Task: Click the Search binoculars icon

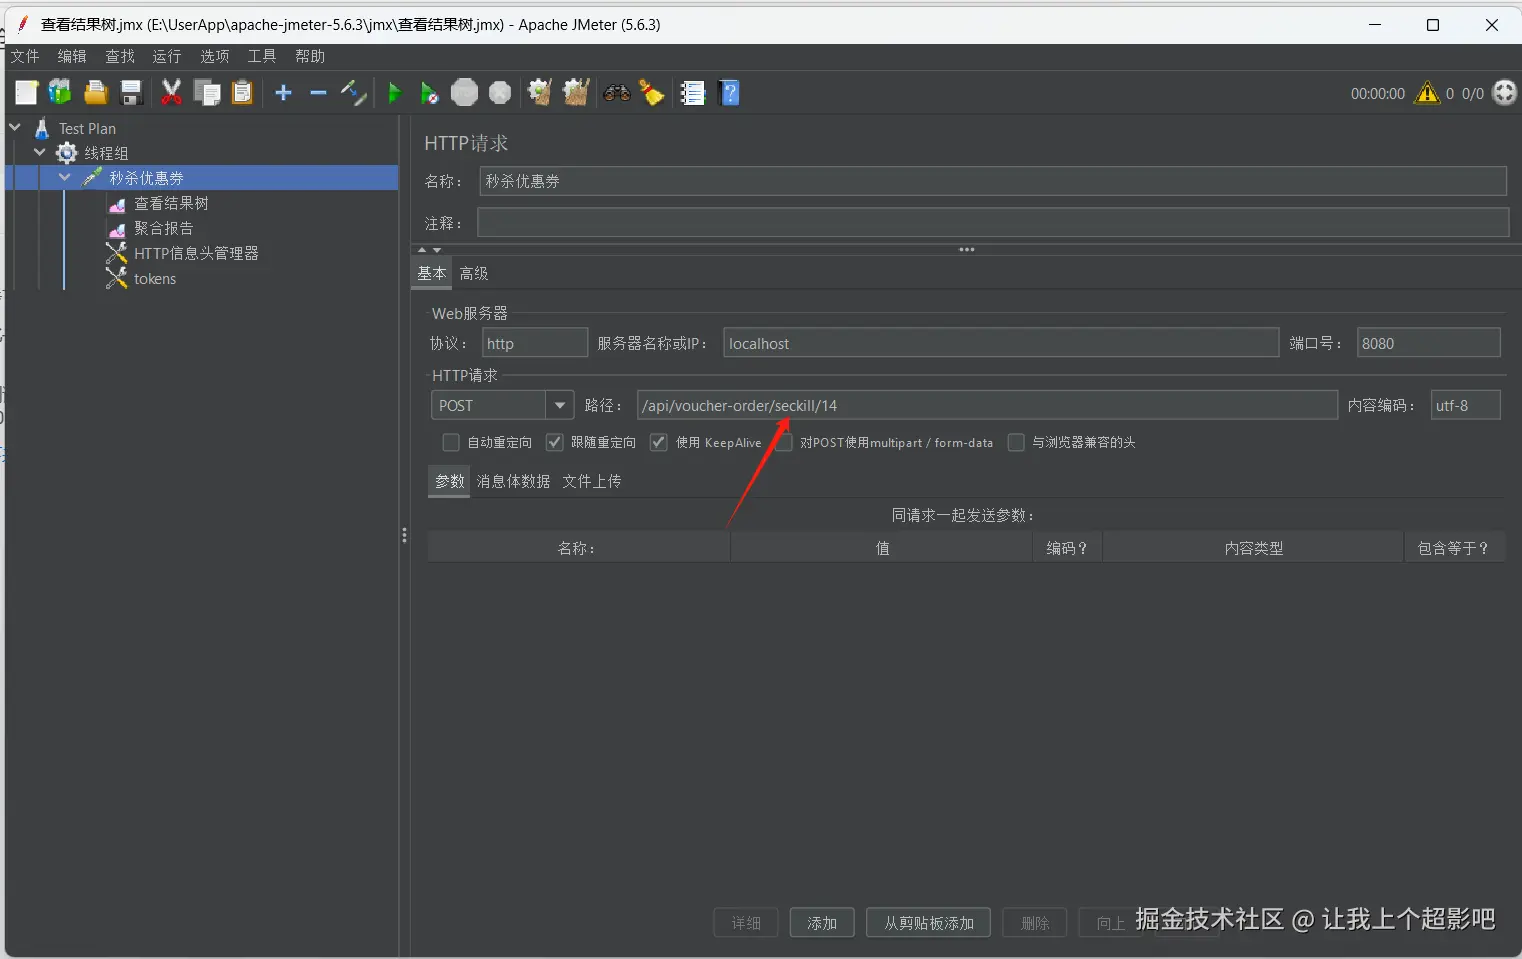Action: [617, 93]
